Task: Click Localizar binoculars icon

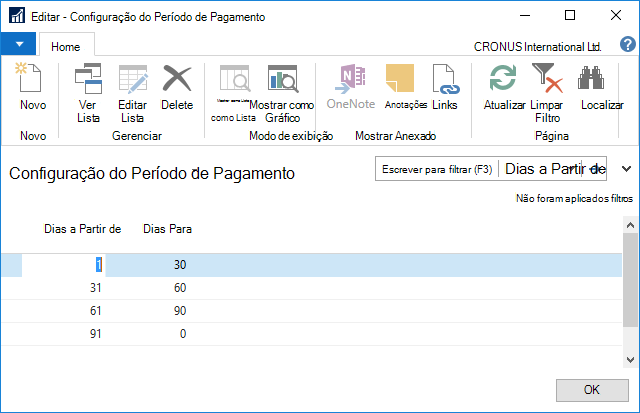Action: click(x=591, y=78)
